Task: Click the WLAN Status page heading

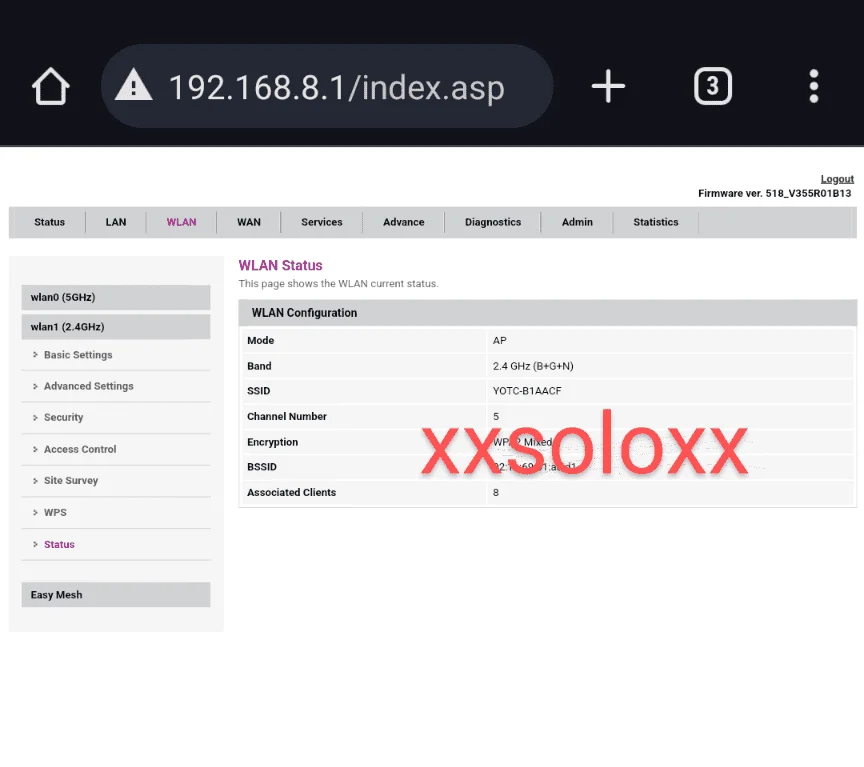Action: 280,266
